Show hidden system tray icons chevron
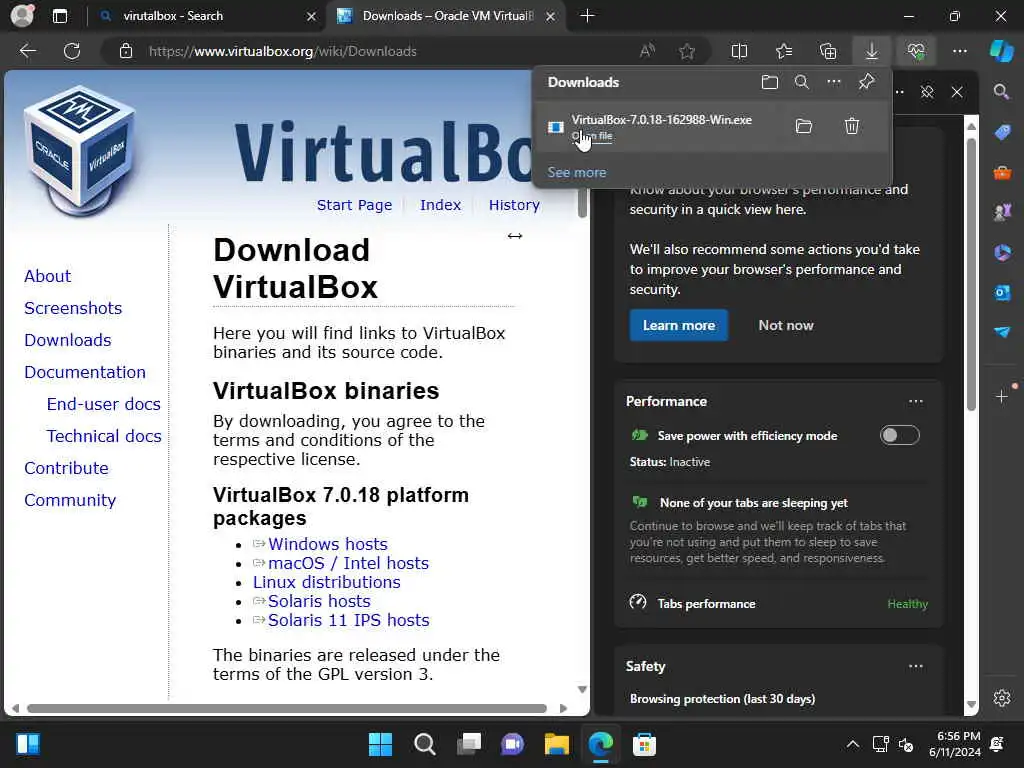 coord(852,744)
